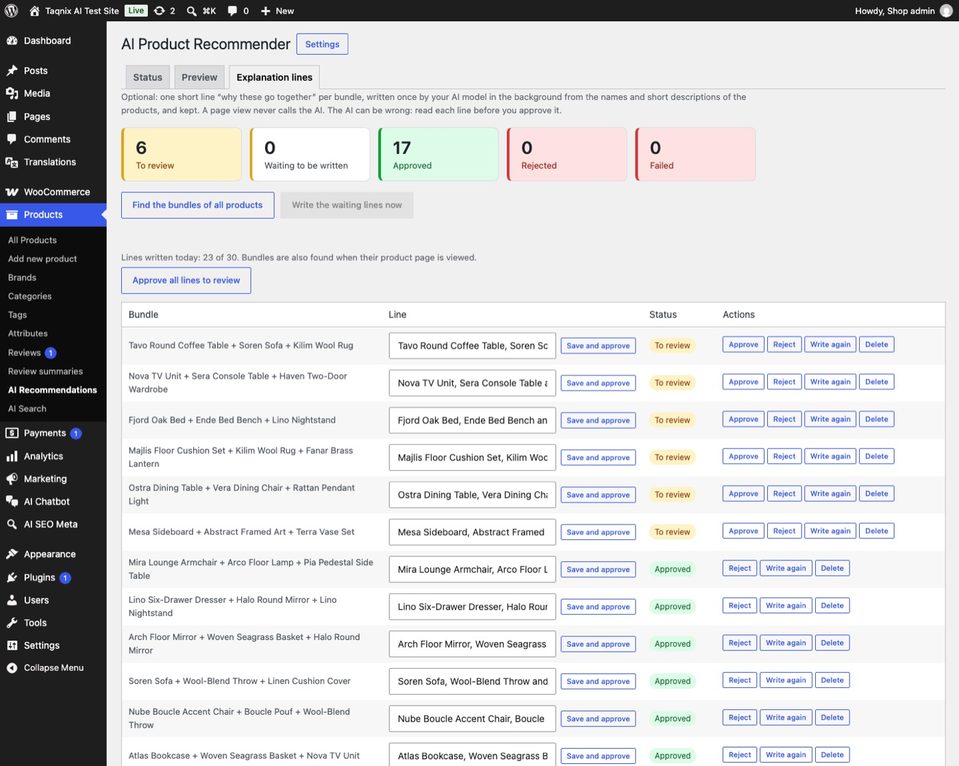Switch to the Preview tab

[x=199, y=77]
